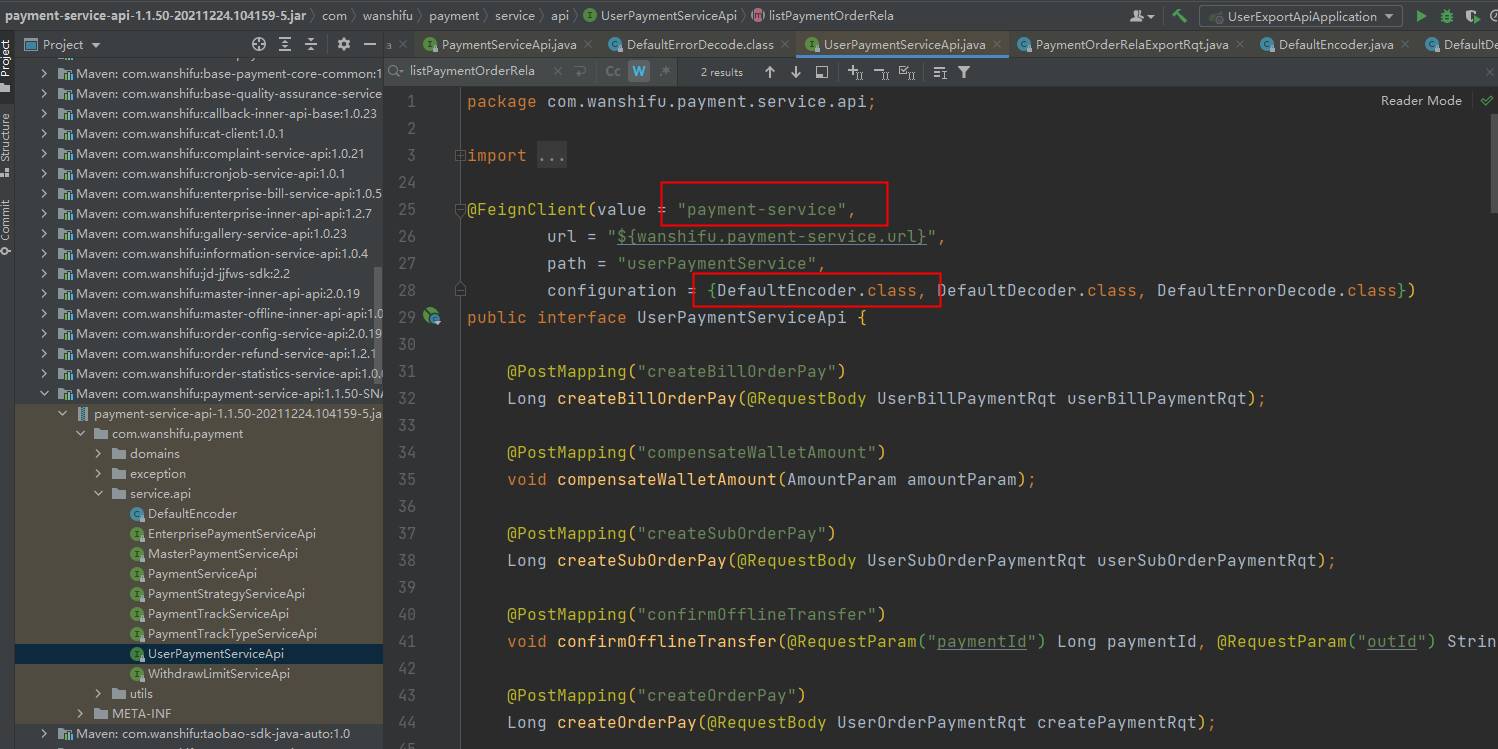
Task: Open the UserExportApiApplication run configuration dropdown
Action: [1301, 16]
